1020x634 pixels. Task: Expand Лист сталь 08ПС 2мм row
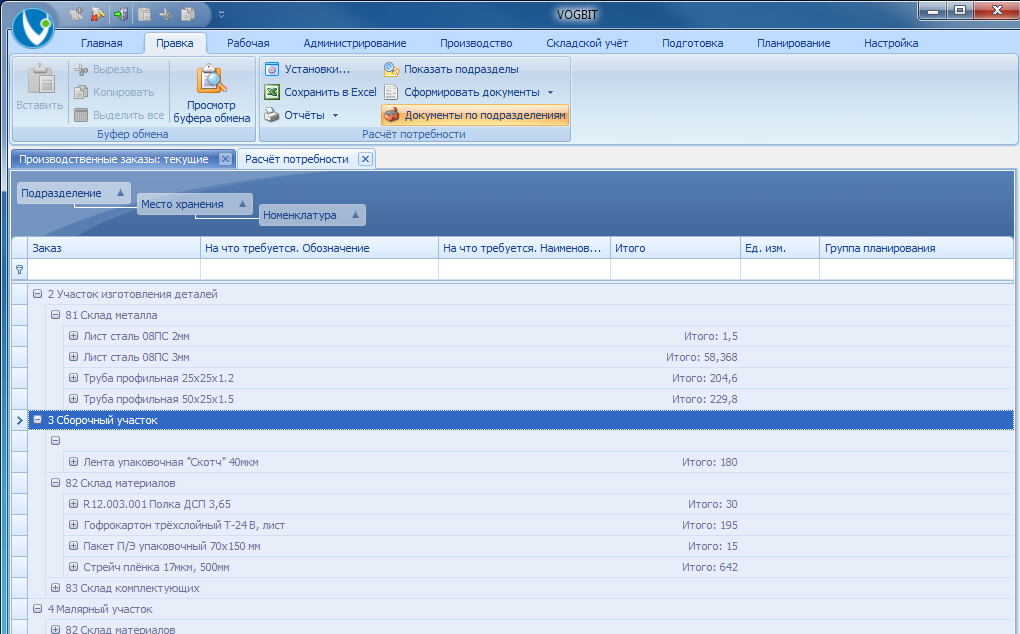coord(73,336)
